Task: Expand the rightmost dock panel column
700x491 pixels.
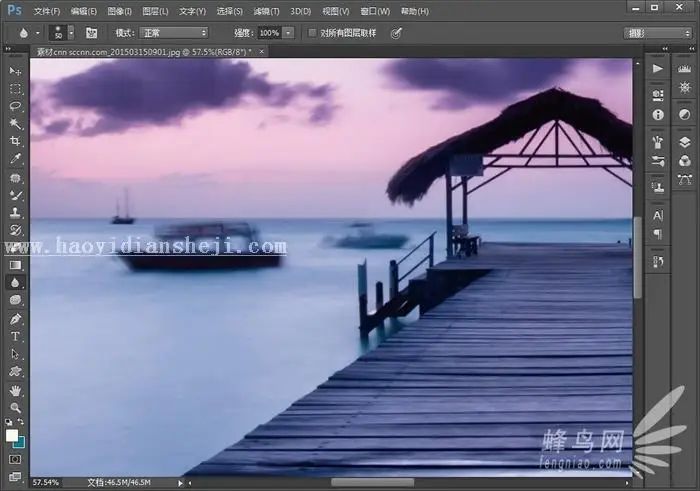Action: [x=692, y=48]
